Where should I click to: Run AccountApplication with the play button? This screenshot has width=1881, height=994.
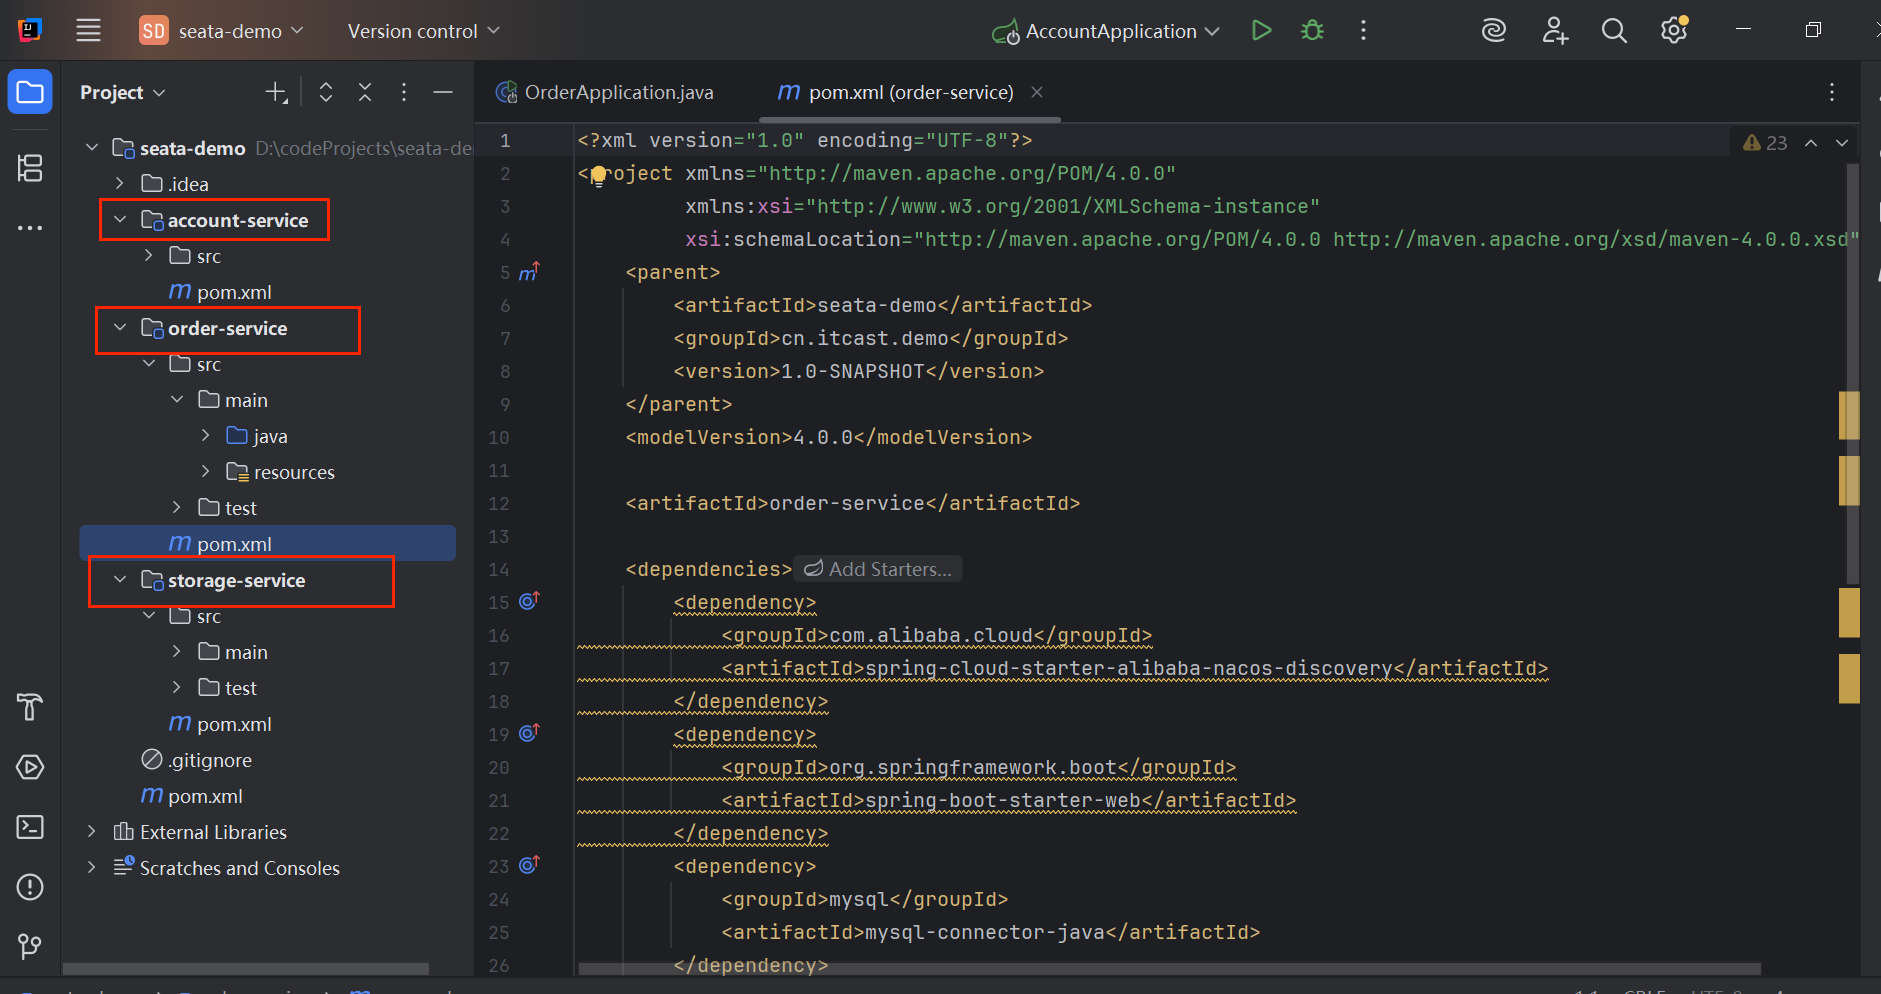pos(1261,30)
